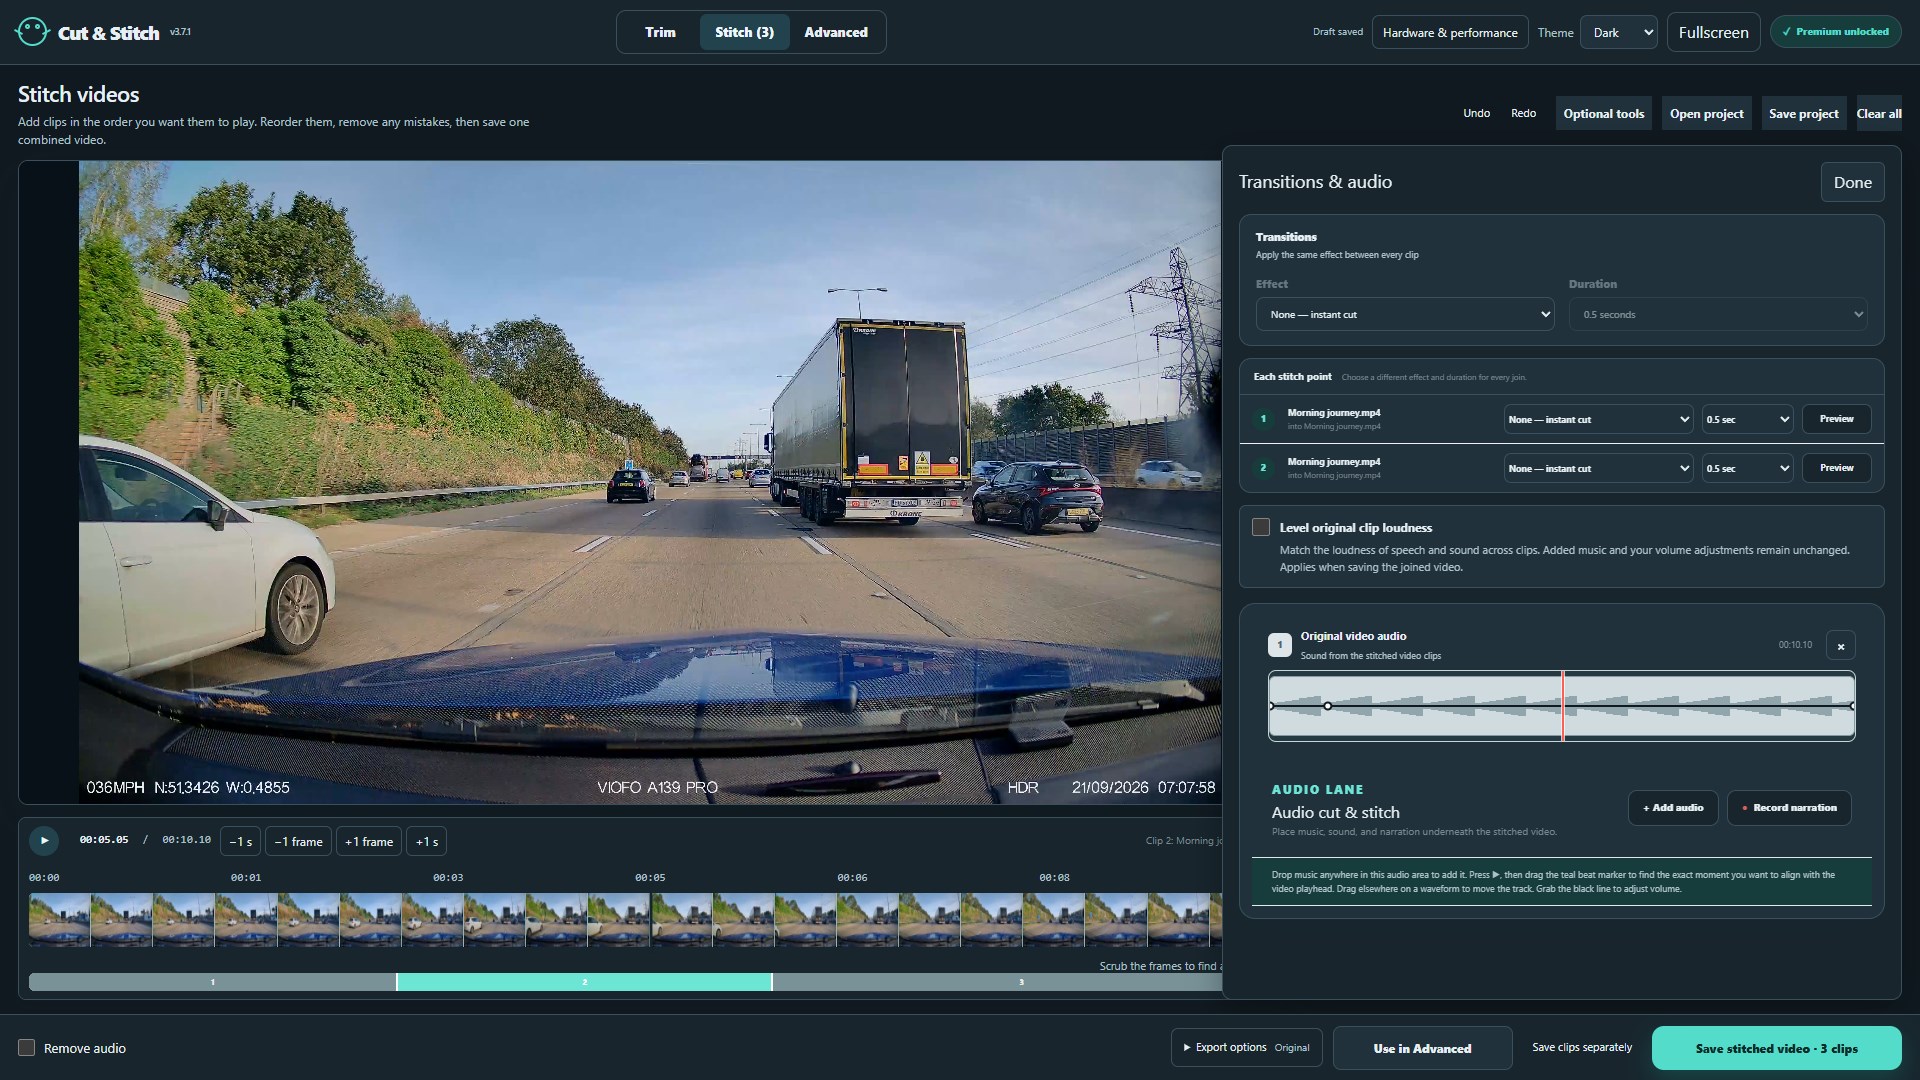This screenshot has width=1920, height=1080.
Task: Start Record narration
Action: (1789, 807)
